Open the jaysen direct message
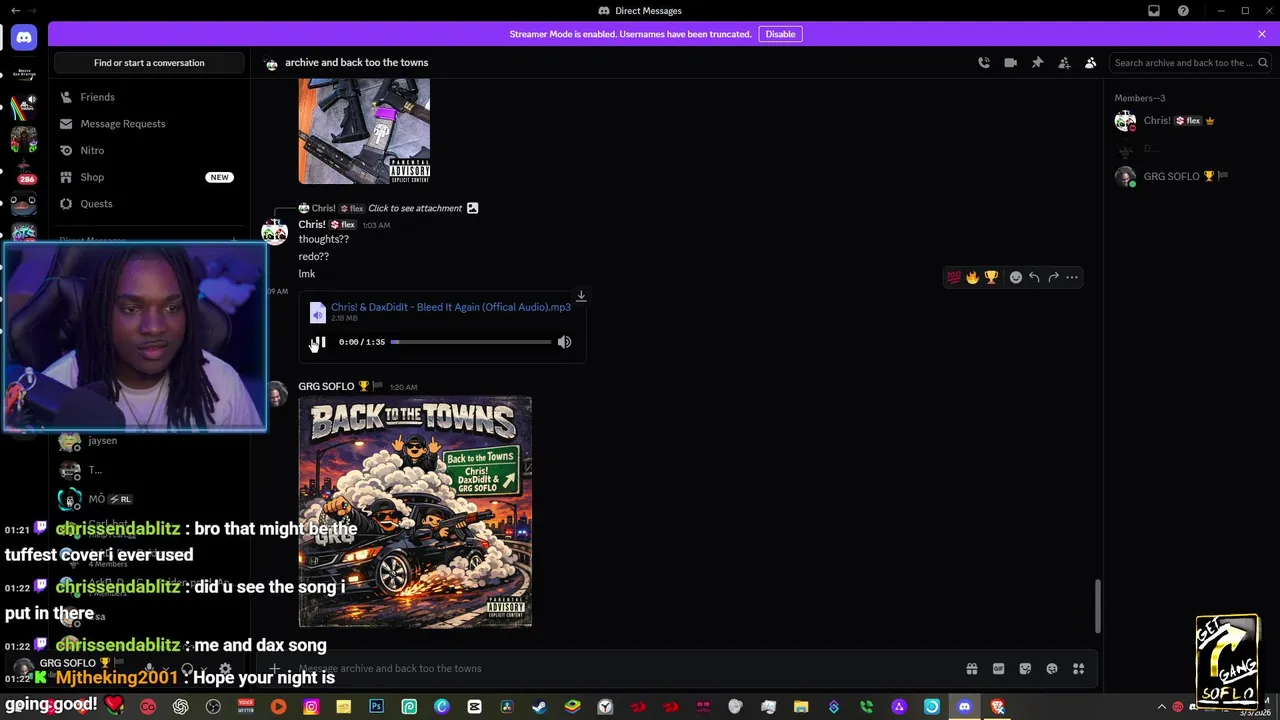The height and width of the screenshot is (720, 1280). pos(150,441)
